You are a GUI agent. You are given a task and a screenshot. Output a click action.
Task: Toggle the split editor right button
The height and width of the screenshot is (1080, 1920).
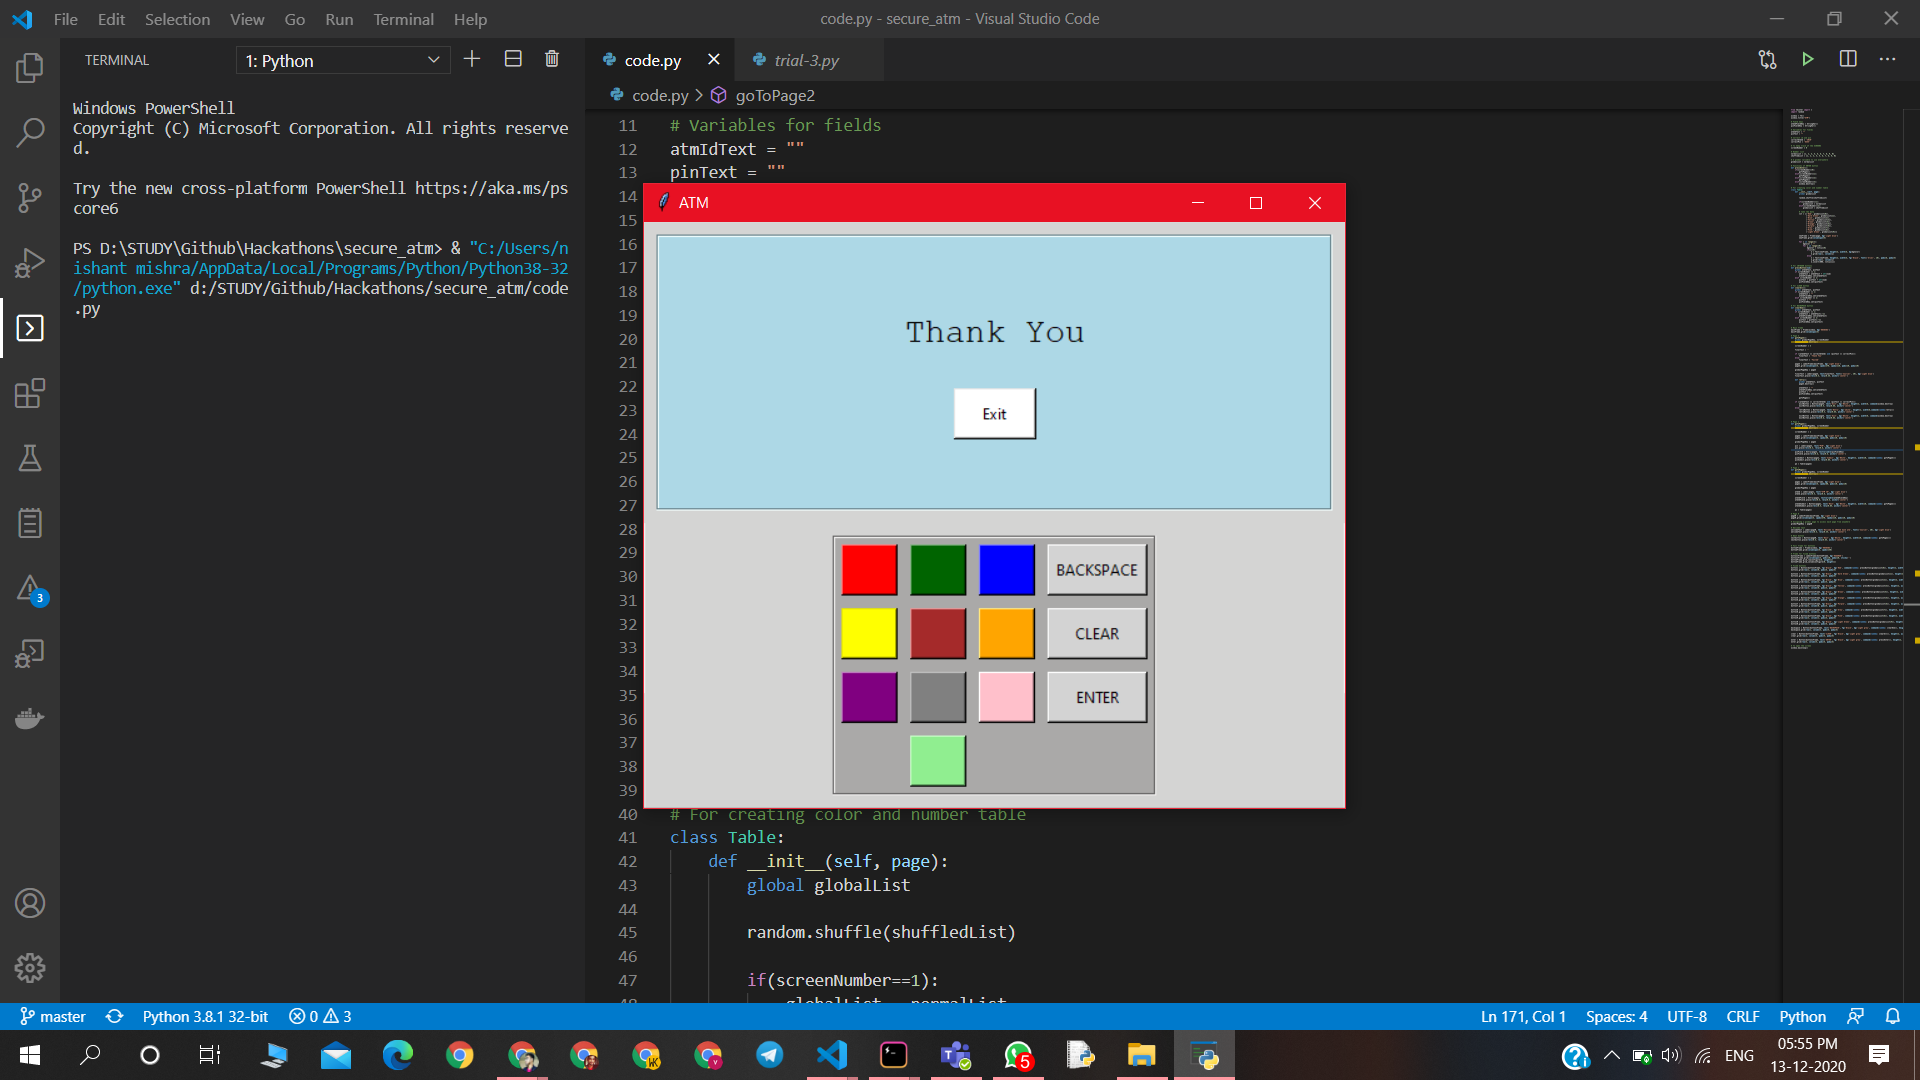click(x=1848, y=60)
